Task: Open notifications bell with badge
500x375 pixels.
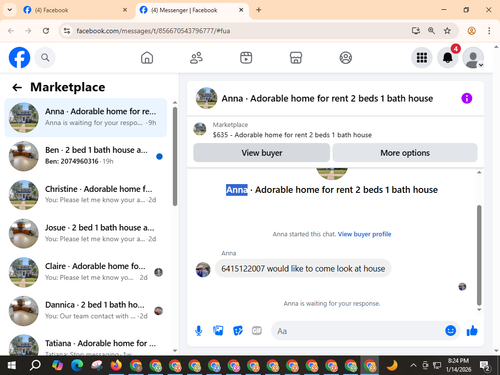Action: [448, 58]
